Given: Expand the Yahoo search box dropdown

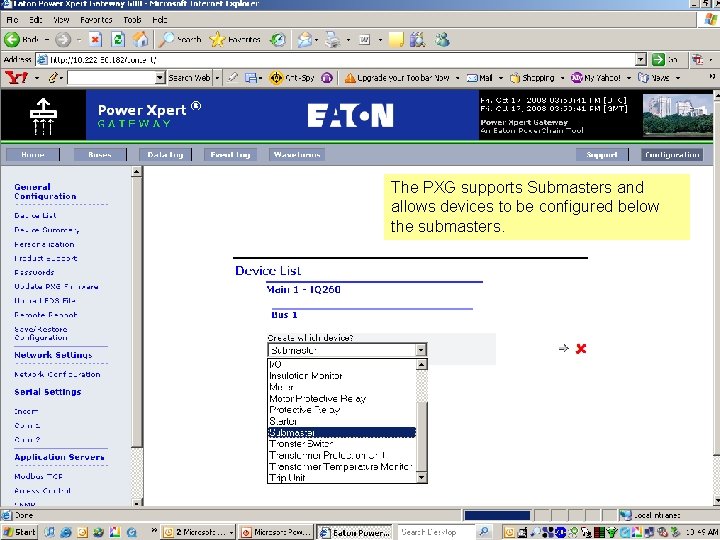Looking at the screenshot, I should tap(160, 78).
